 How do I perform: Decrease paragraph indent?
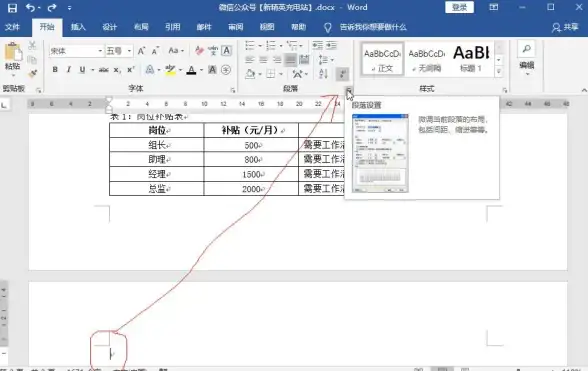click(x=318, y=45)
